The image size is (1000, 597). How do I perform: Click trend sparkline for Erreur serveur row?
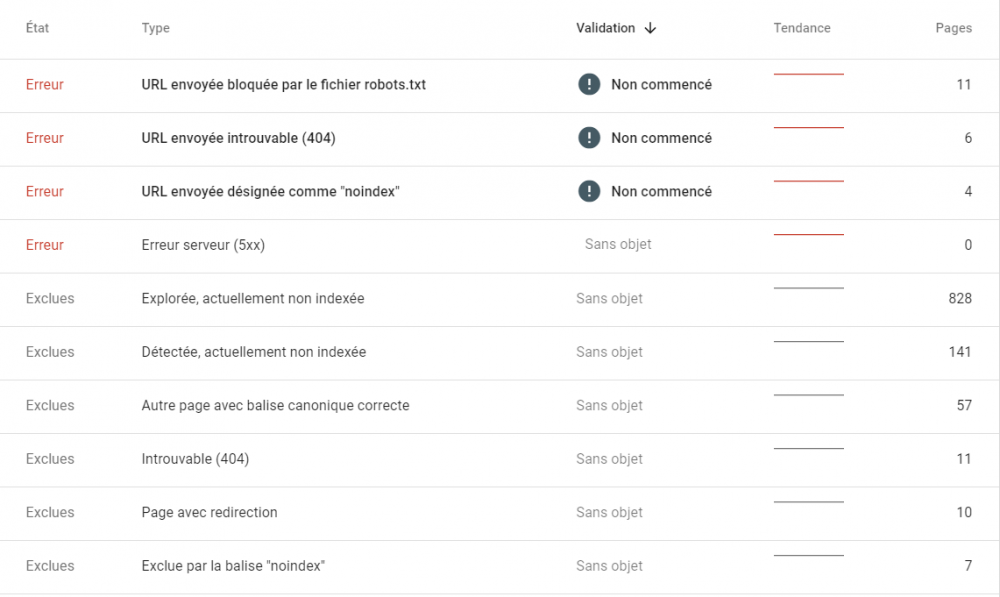click(x=808, y=234)
